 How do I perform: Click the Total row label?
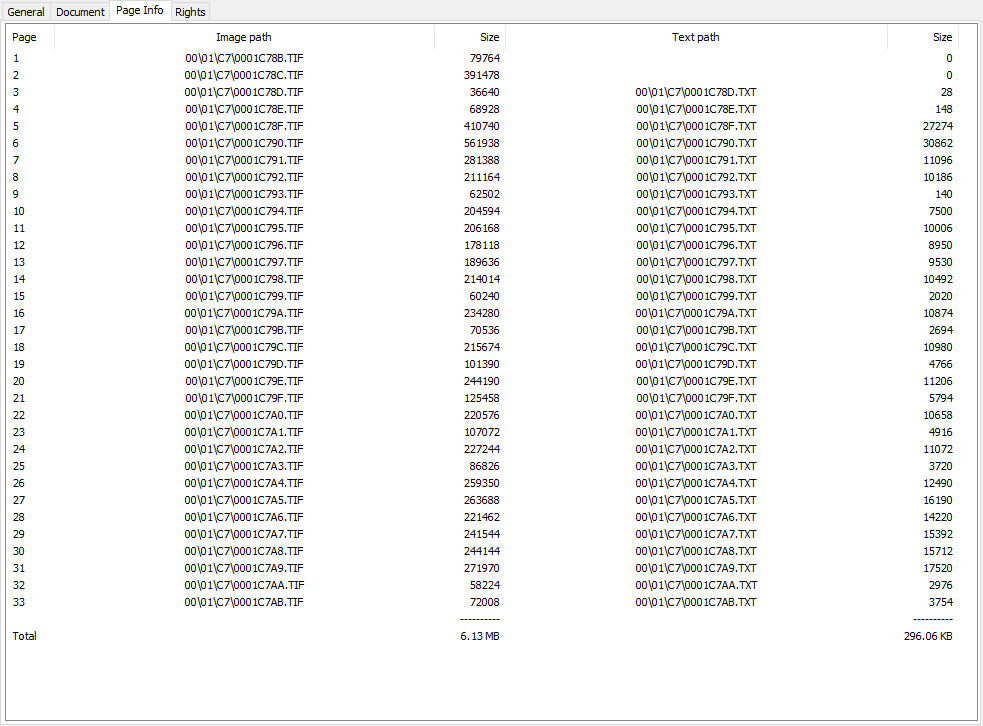(x=24, y=636)
